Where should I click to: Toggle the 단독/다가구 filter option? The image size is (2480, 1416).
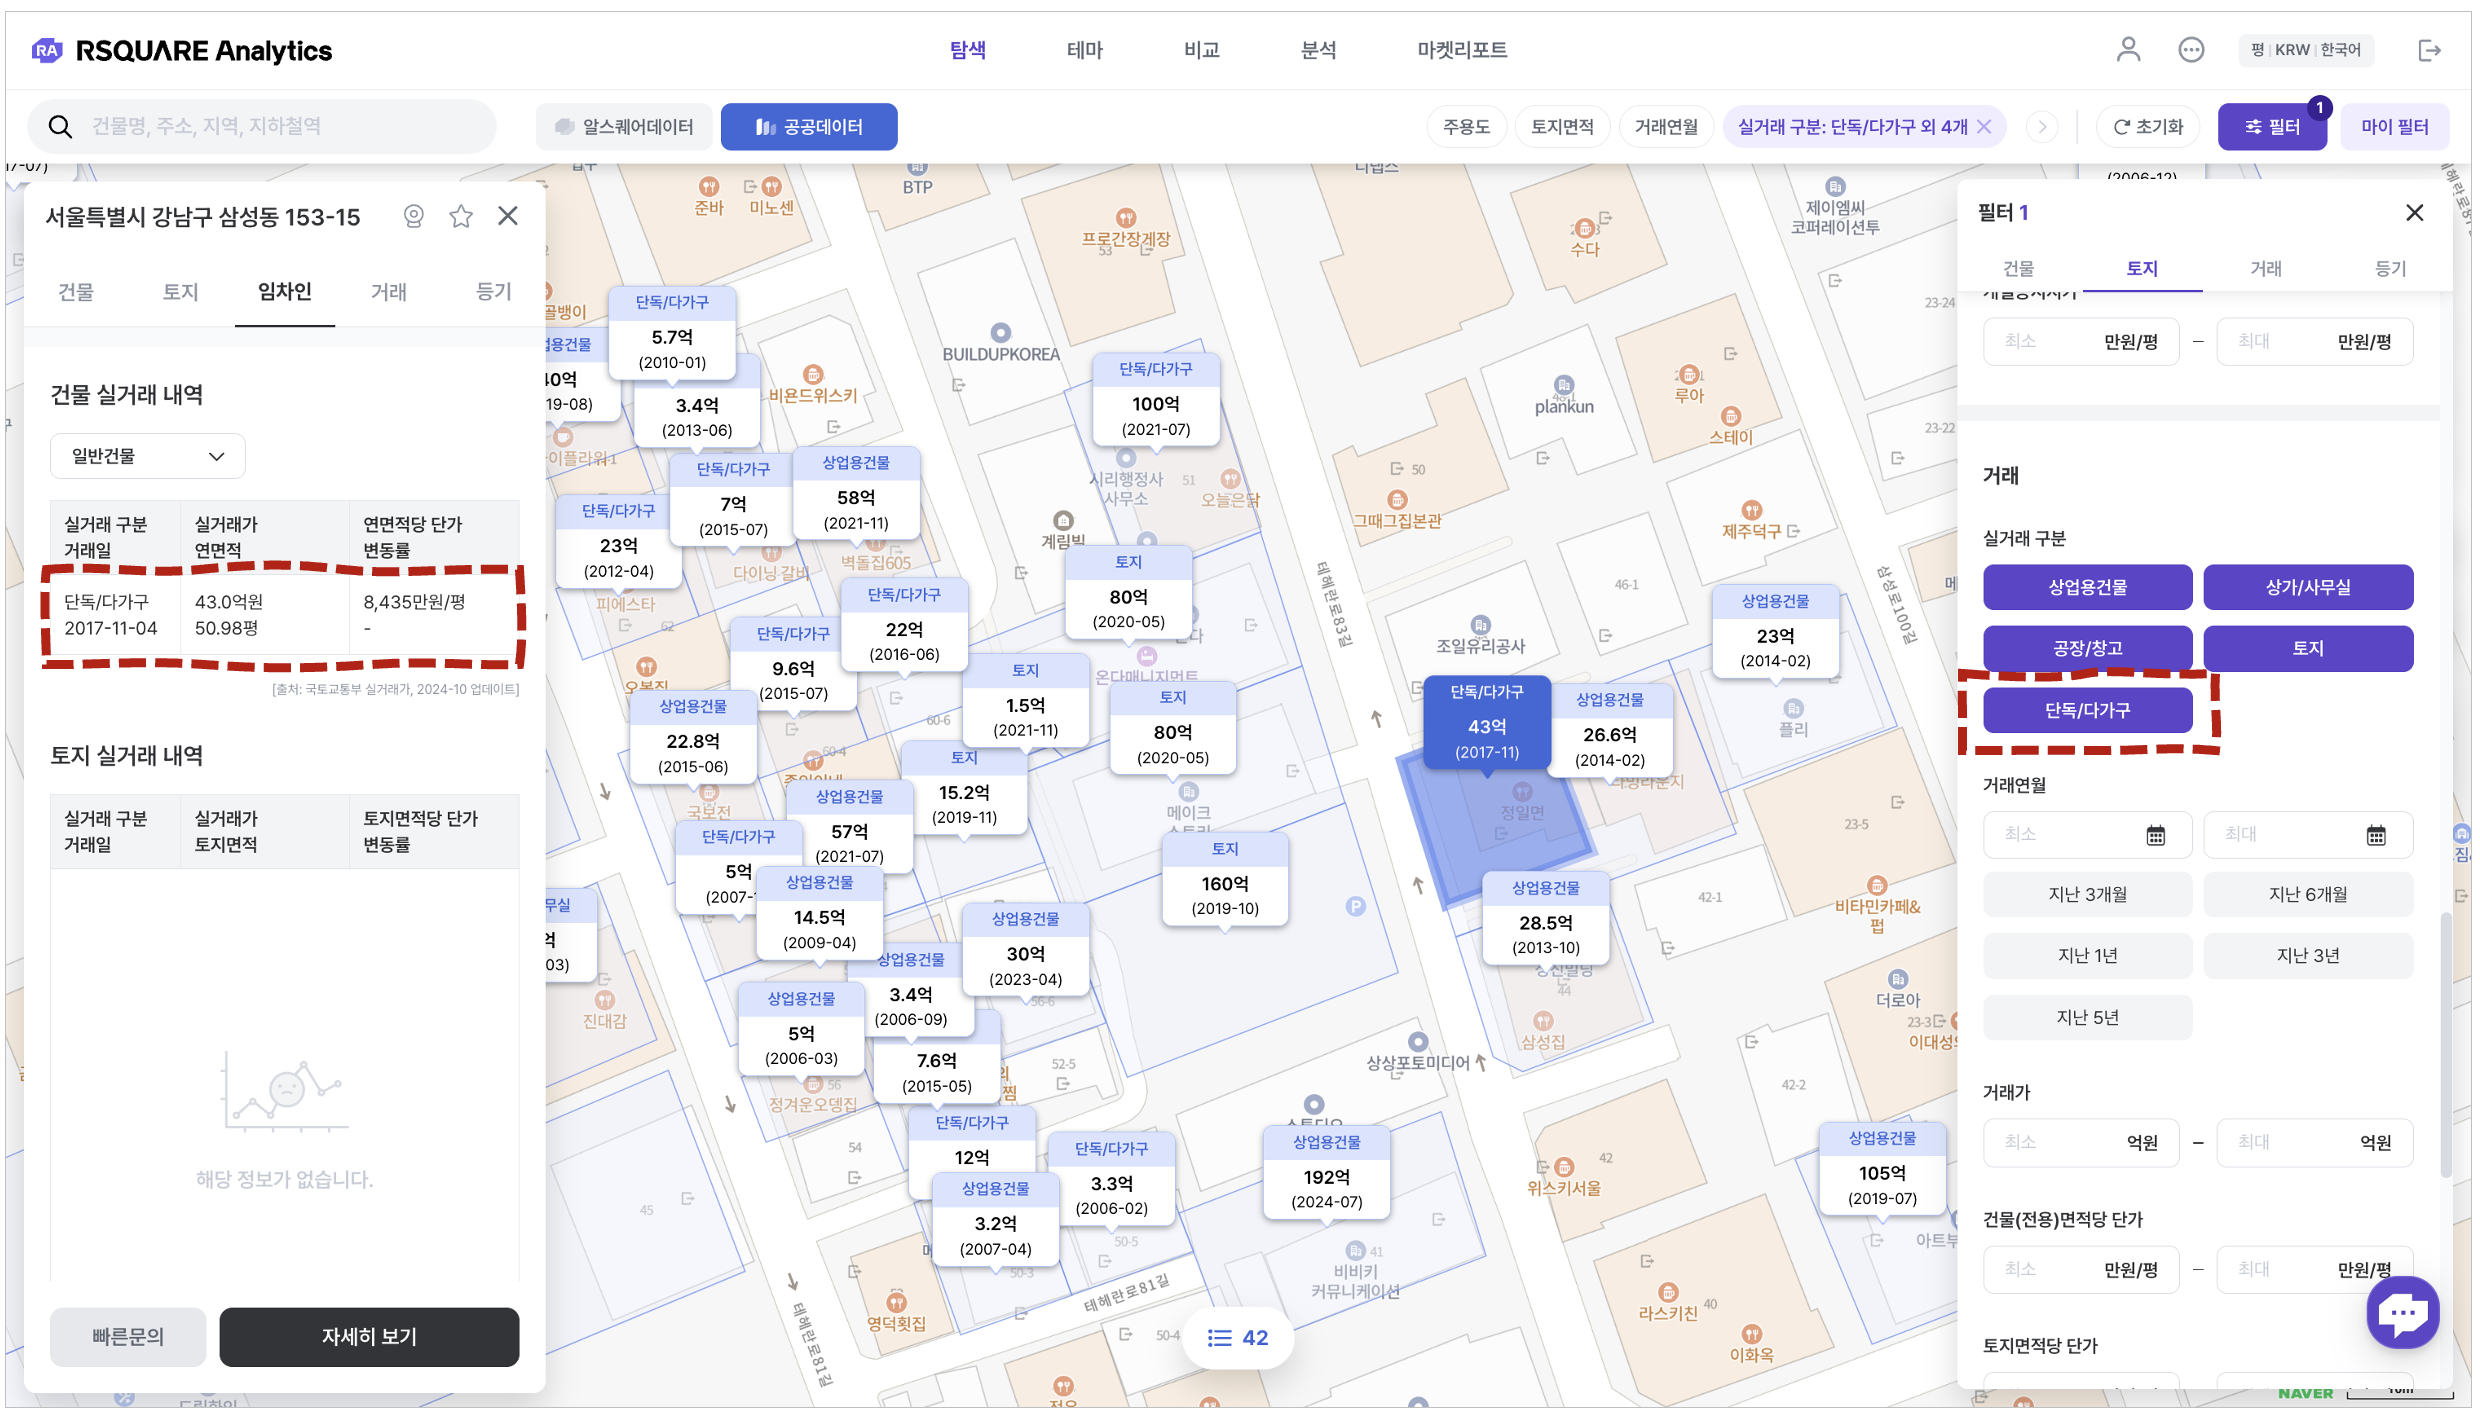pyautogui.click(x=2087, y=710)
